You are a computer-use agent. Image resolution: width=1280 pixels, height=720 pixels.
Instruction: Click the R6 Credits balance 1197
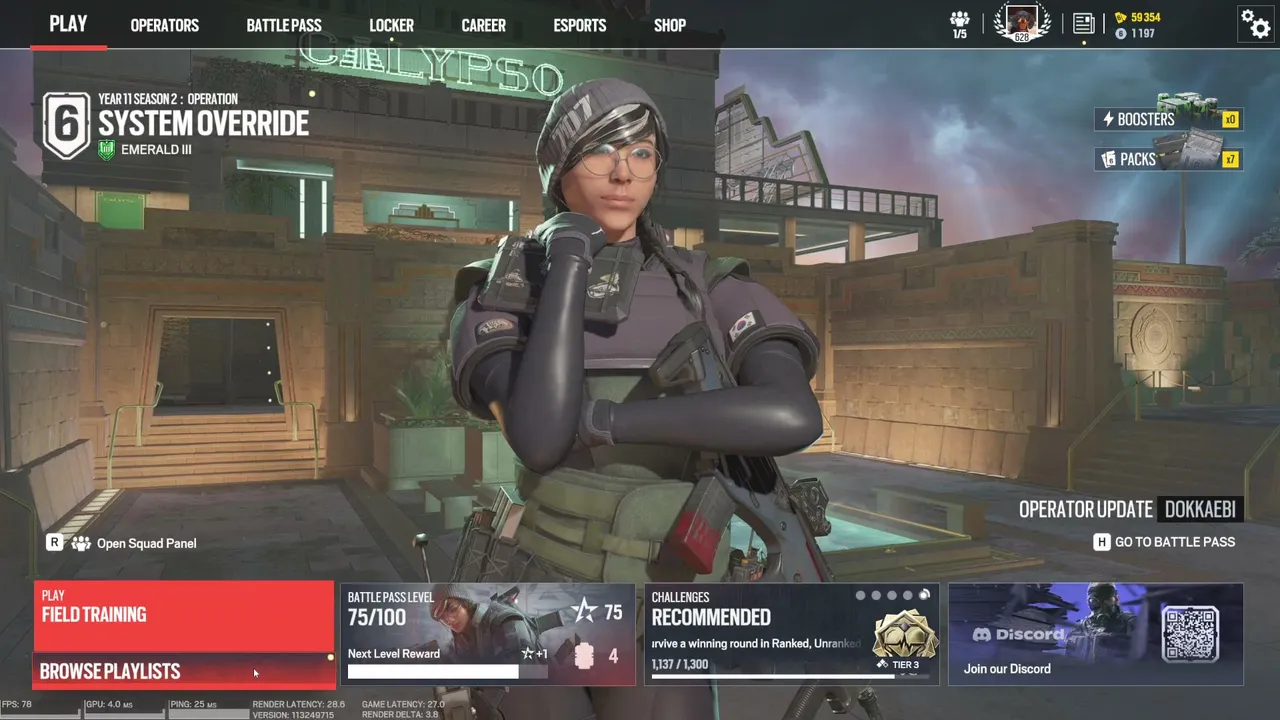click(x=1143, y=34)
